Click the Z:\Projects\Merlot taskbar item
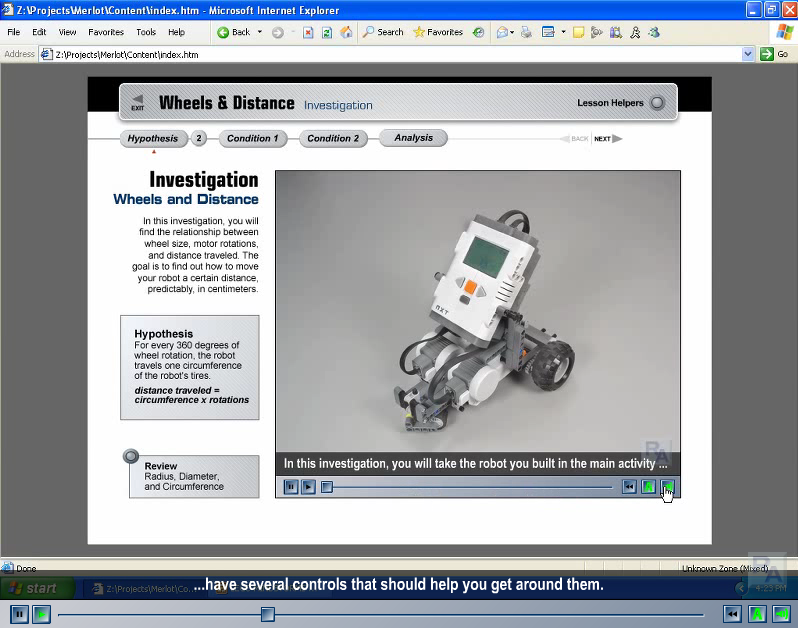The image size is (798, 628). click(144, 588)
